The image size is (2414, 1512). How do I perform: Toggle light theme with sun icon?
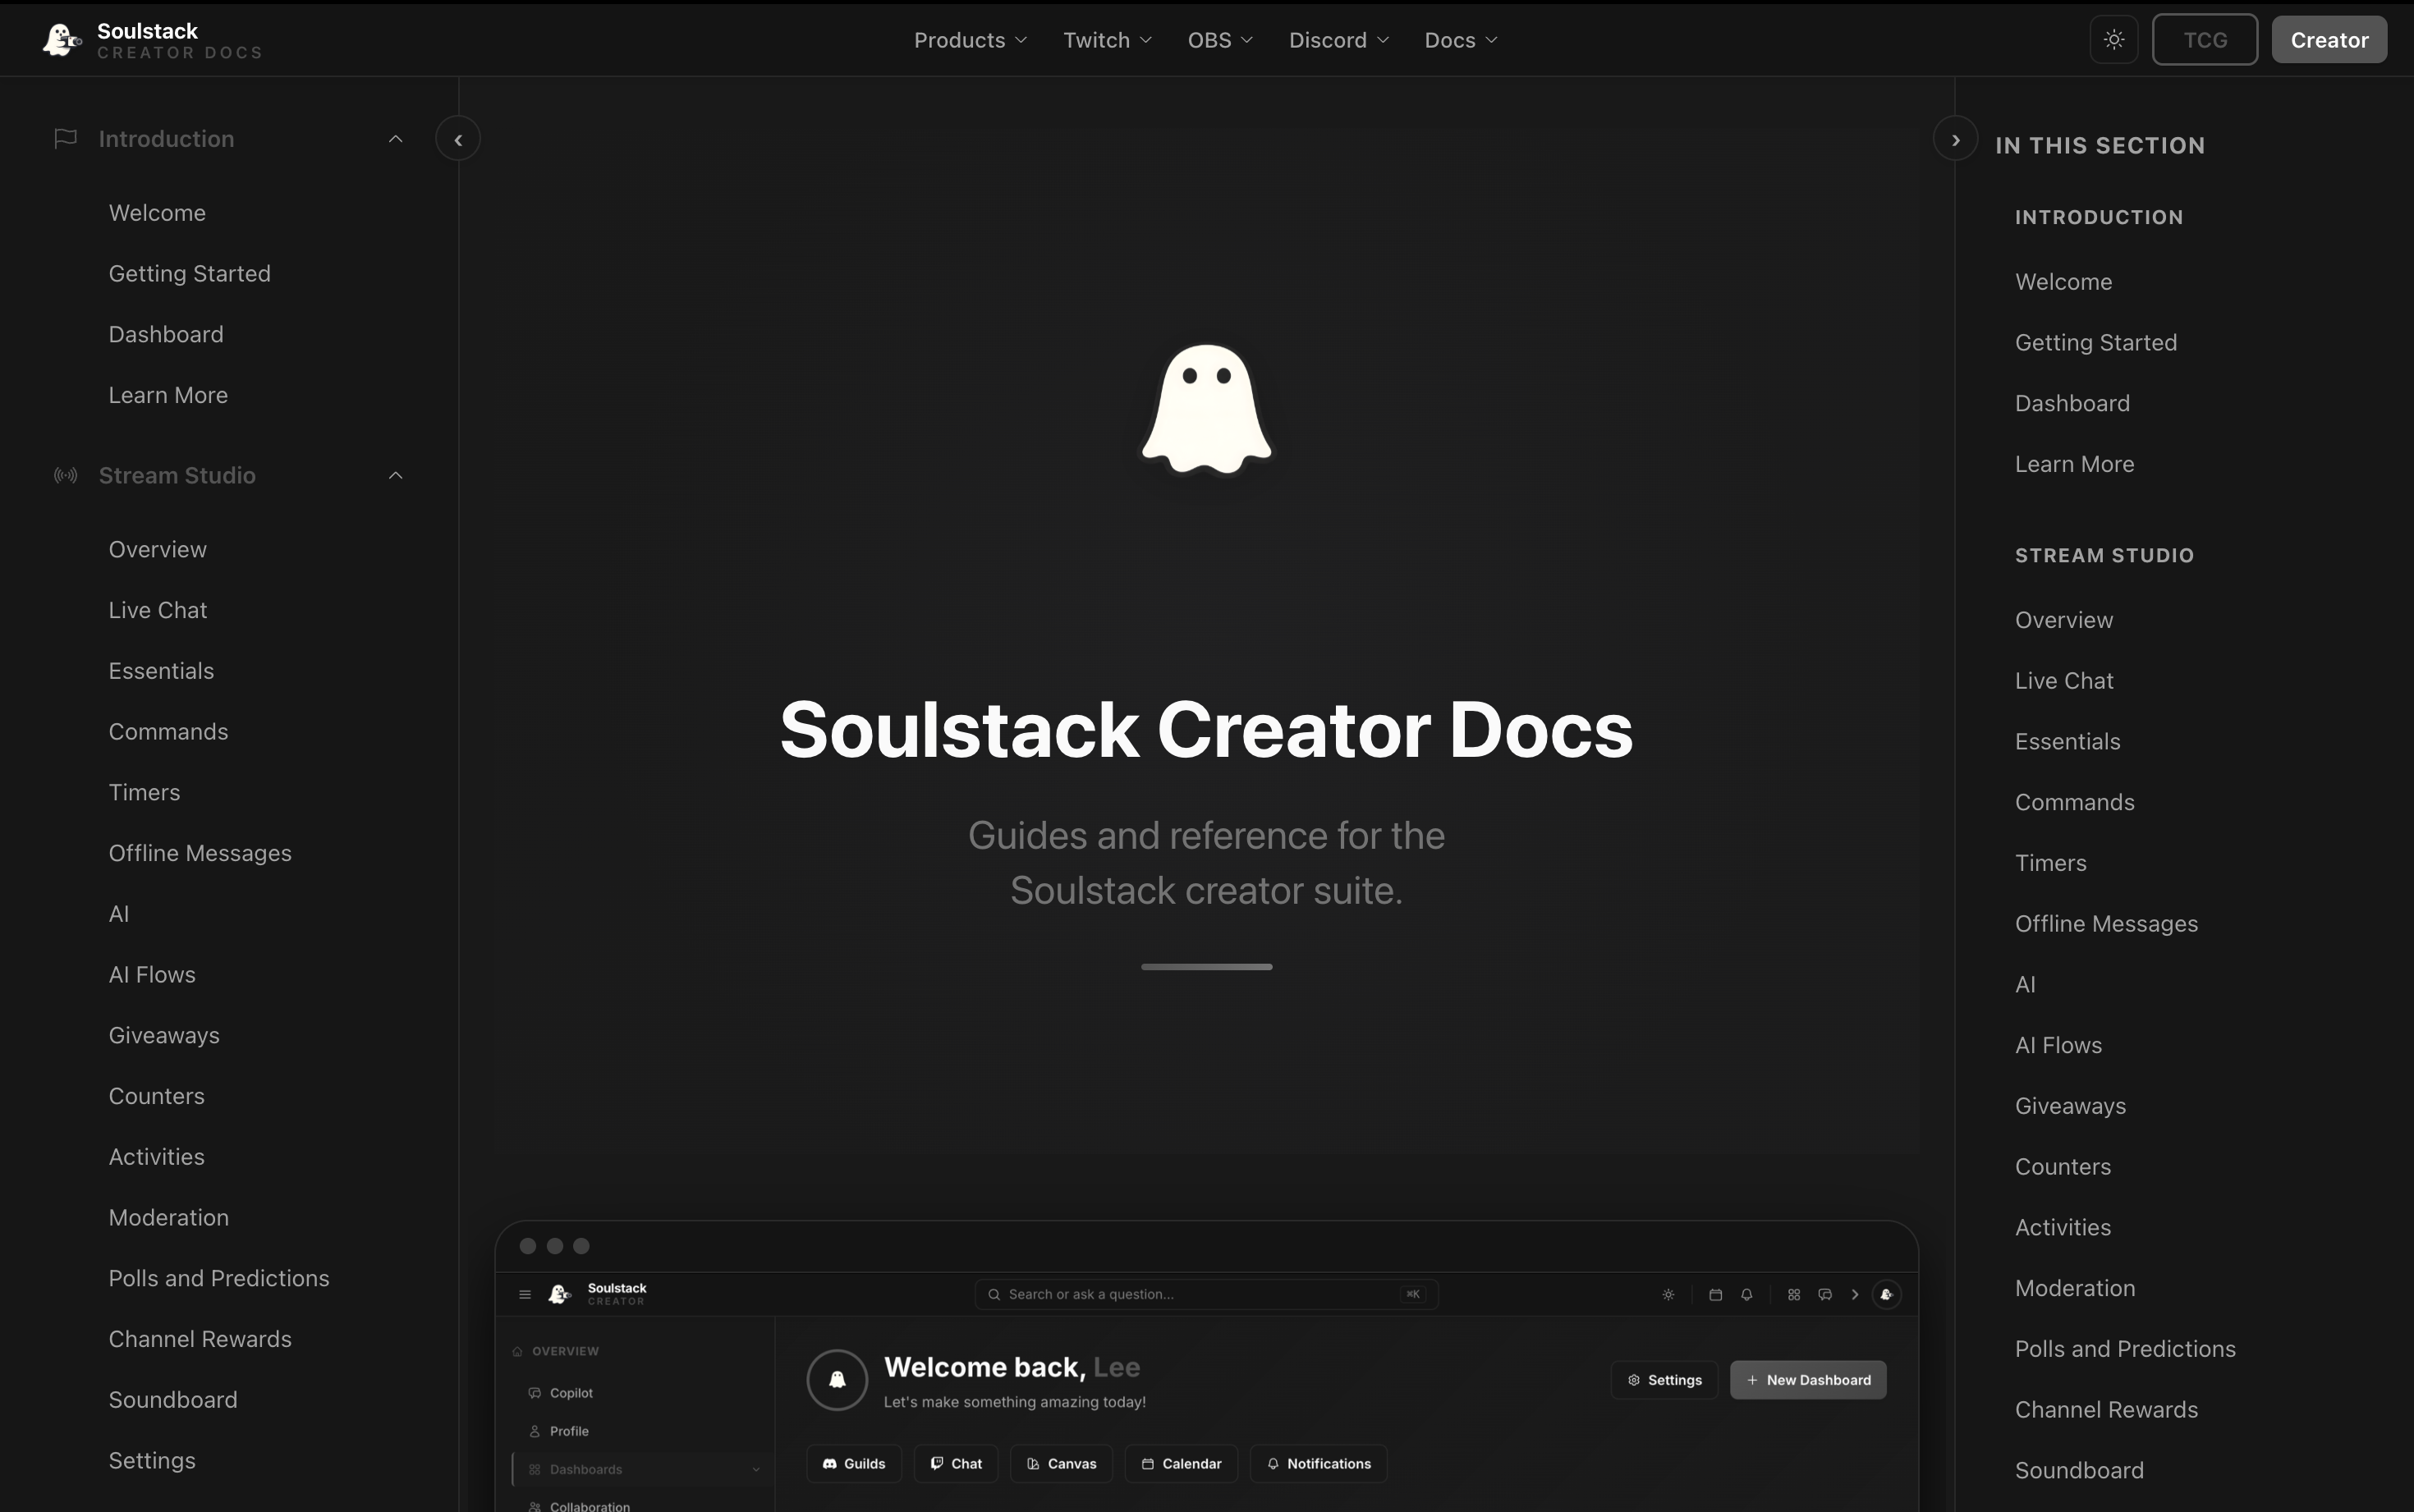click(2113, 40)
